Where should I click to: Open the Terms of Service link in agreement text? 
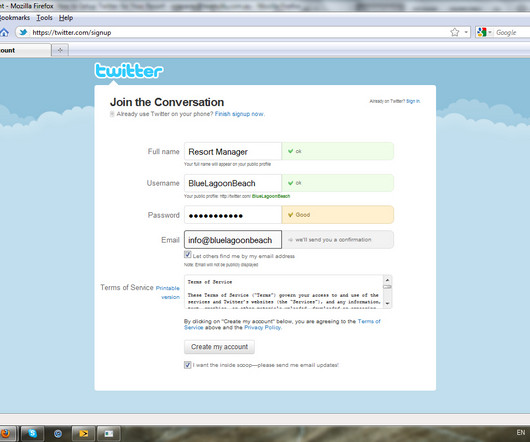282,324
